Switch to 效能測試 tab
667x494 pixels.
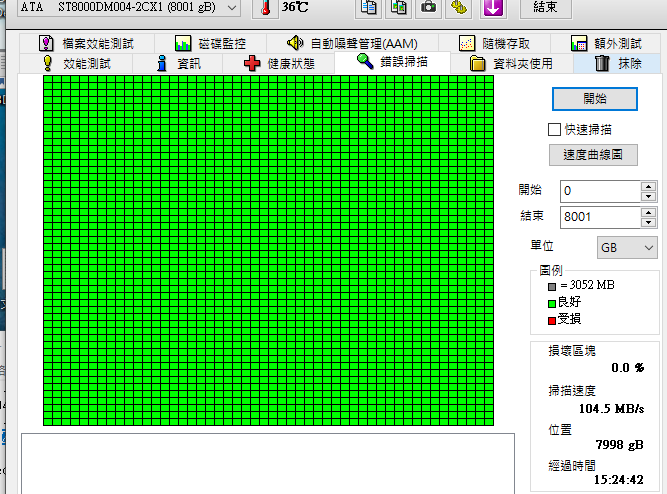point(77,63)
